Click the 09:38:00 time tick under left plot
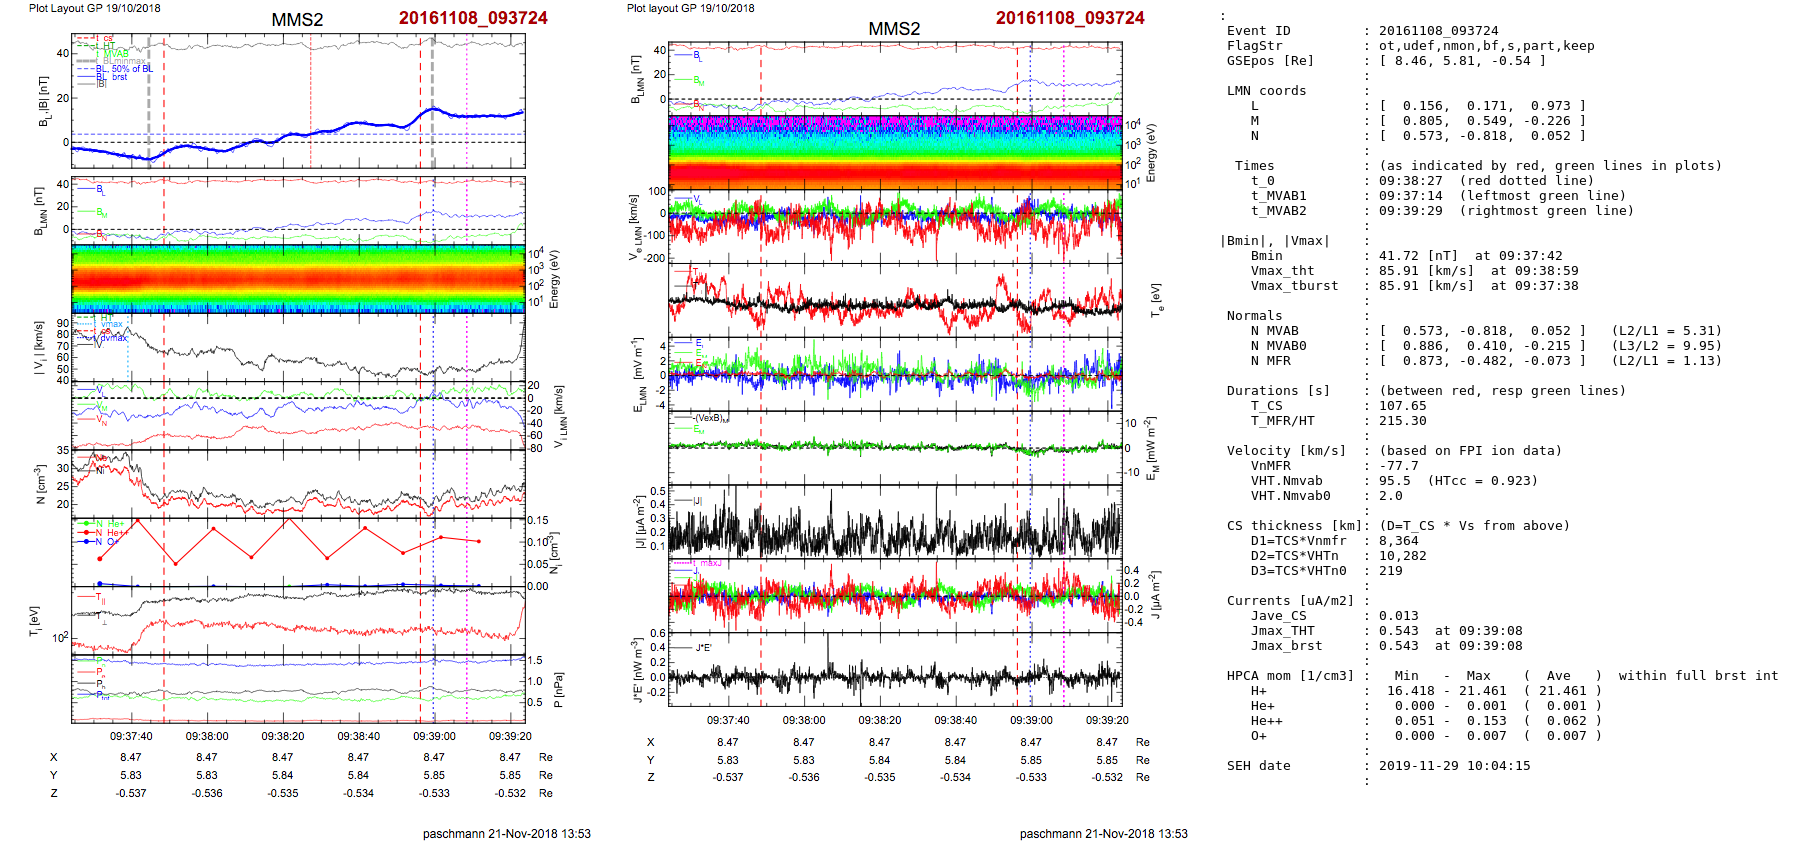The width and height of the screenshot is (1804, 841). 207,736
